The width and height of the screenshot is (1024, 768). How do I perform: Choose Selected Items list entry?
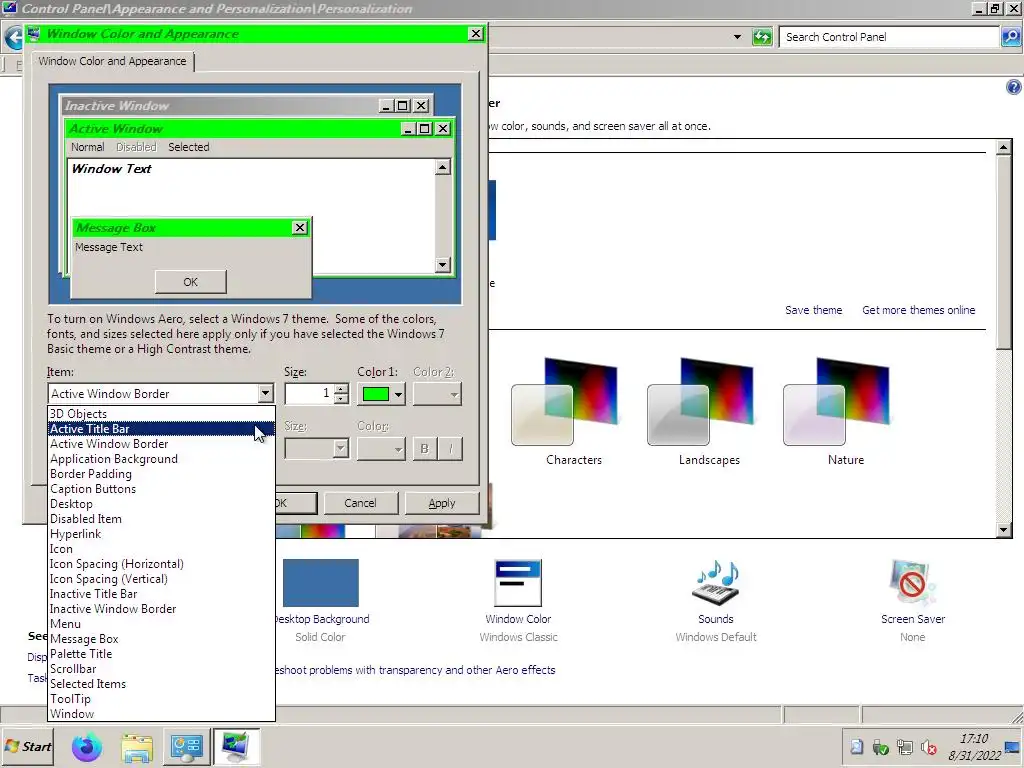click(161, 684)
